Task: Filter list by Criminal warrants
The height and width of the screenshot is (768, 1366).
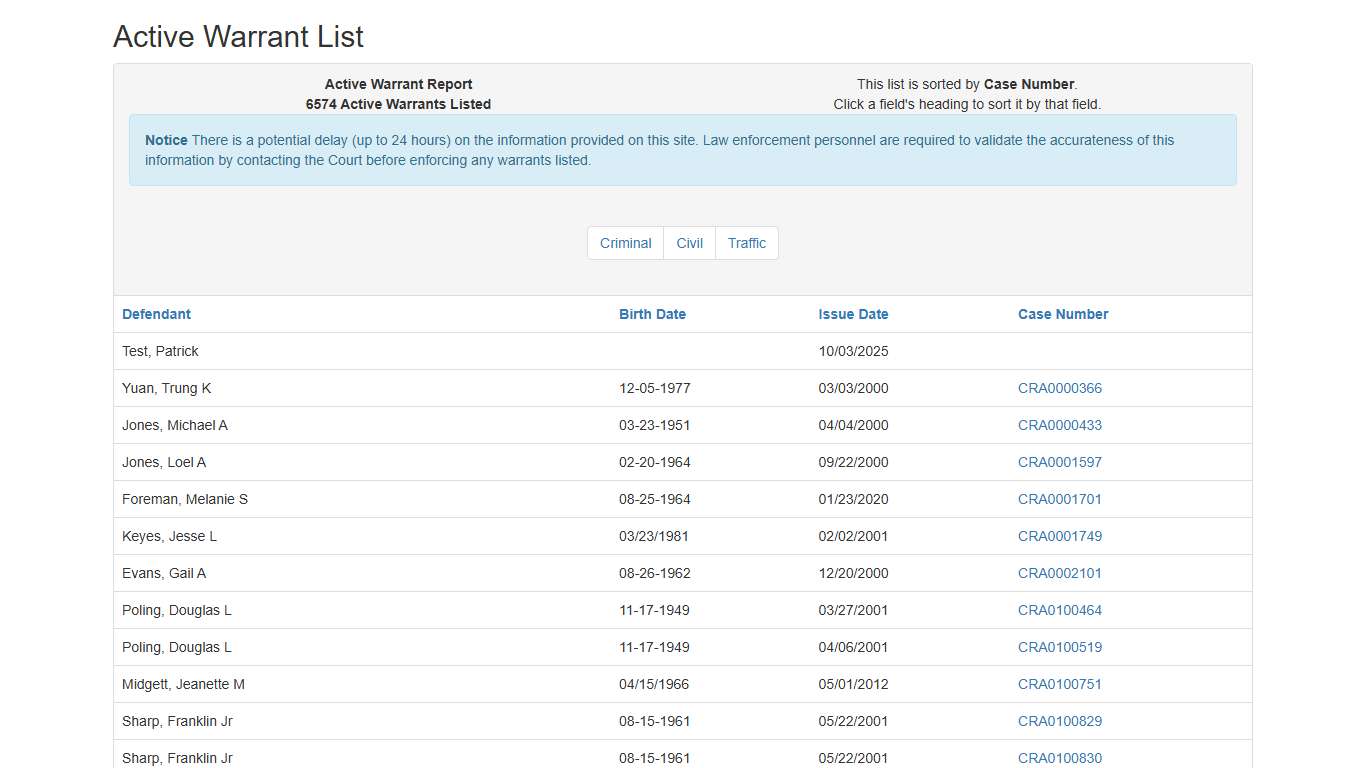Action: [x=625, y=243]
